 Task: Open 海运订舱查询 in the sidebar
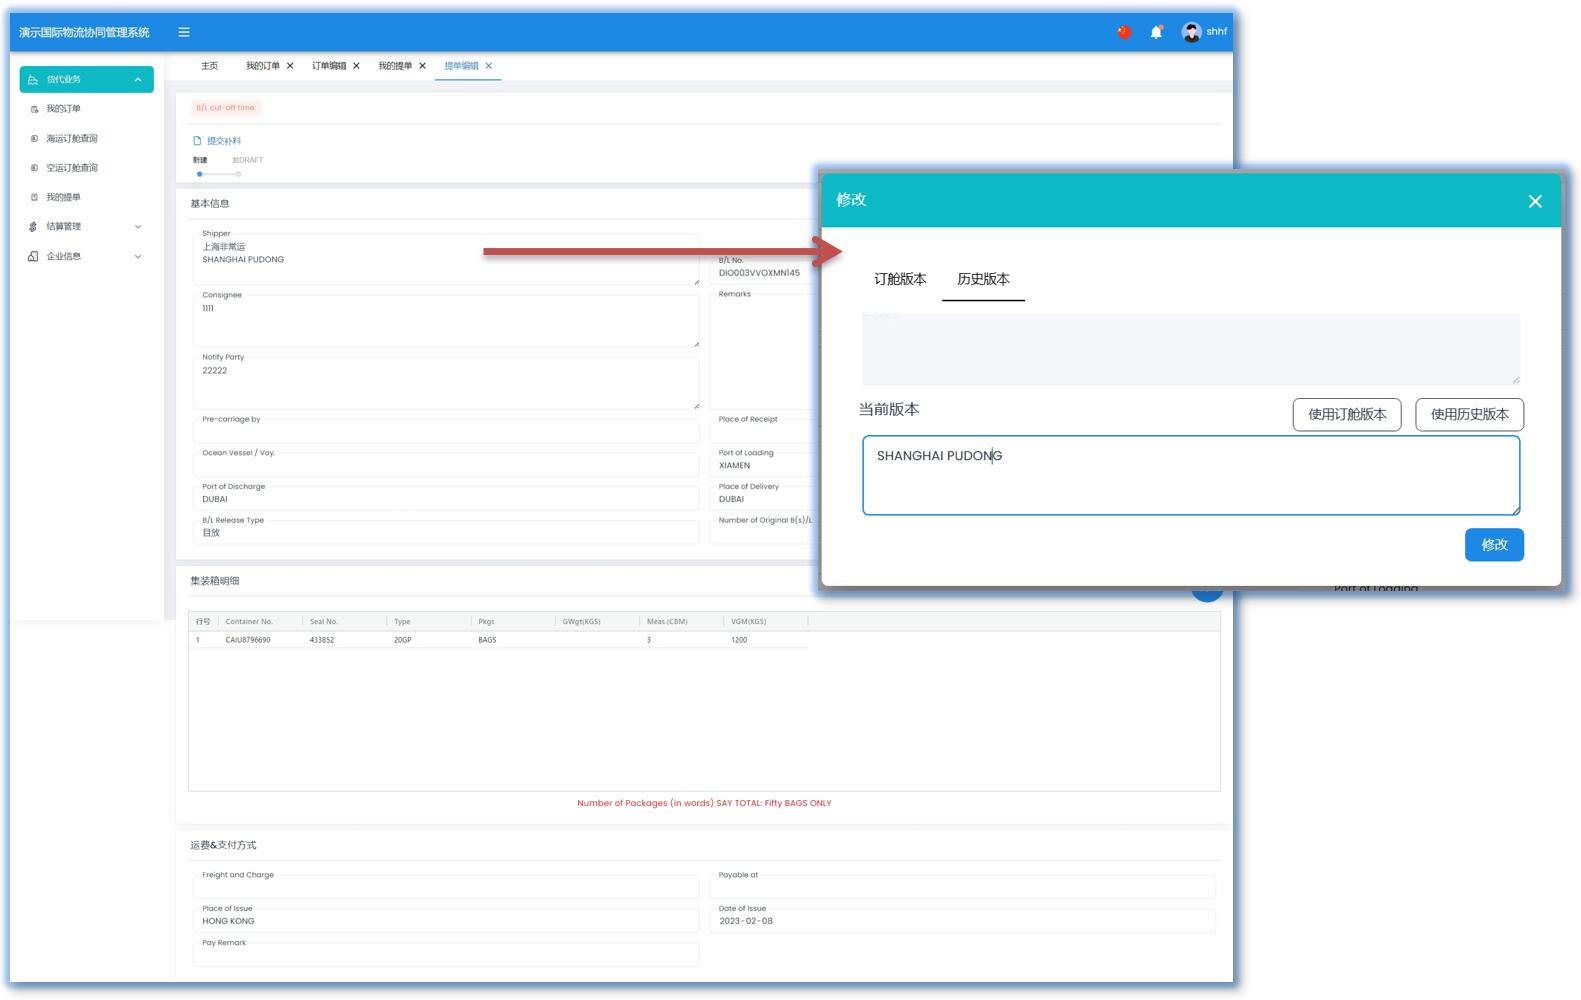72,139
